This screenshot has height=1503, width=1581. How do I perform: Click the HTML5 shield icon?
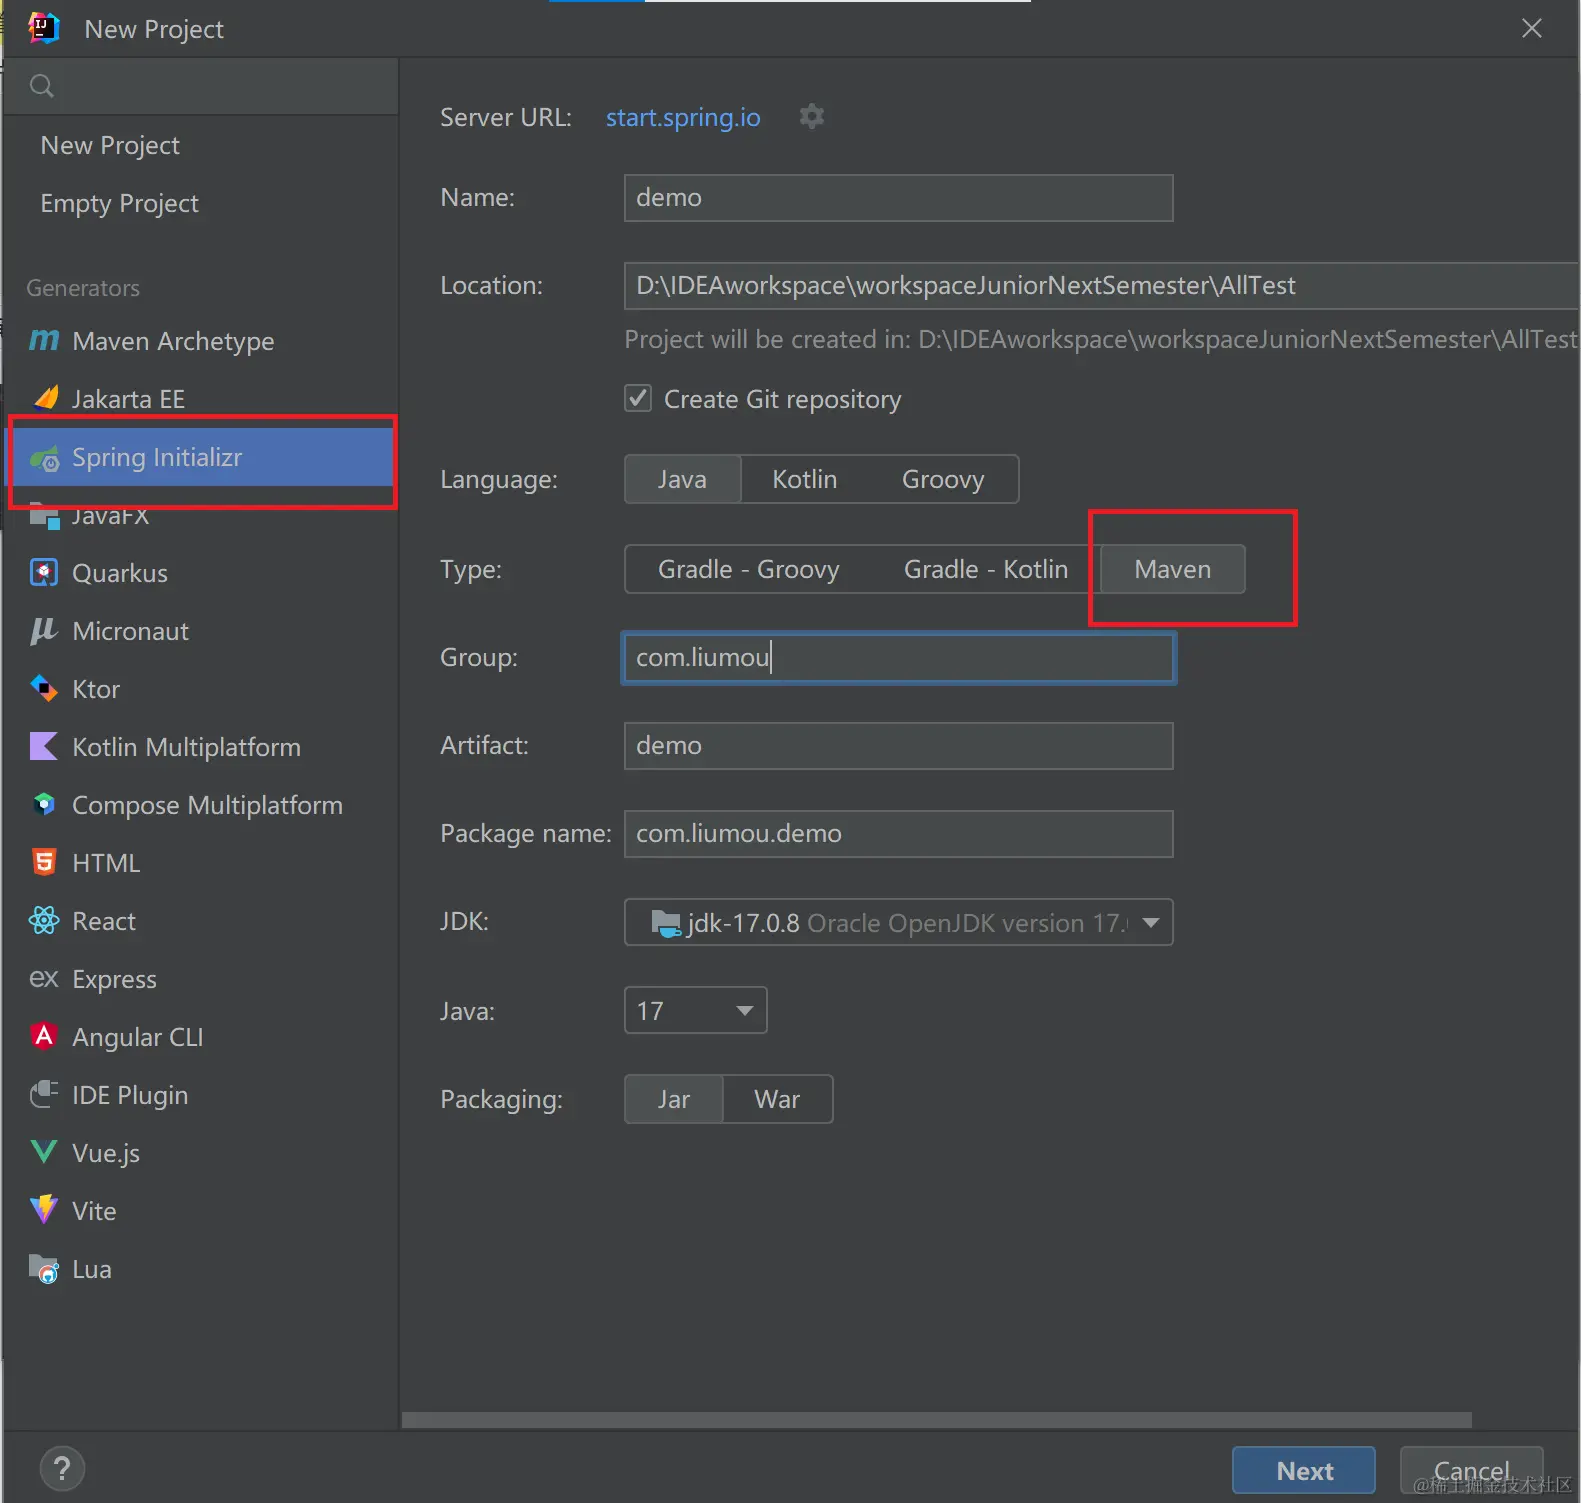[44, 862]
